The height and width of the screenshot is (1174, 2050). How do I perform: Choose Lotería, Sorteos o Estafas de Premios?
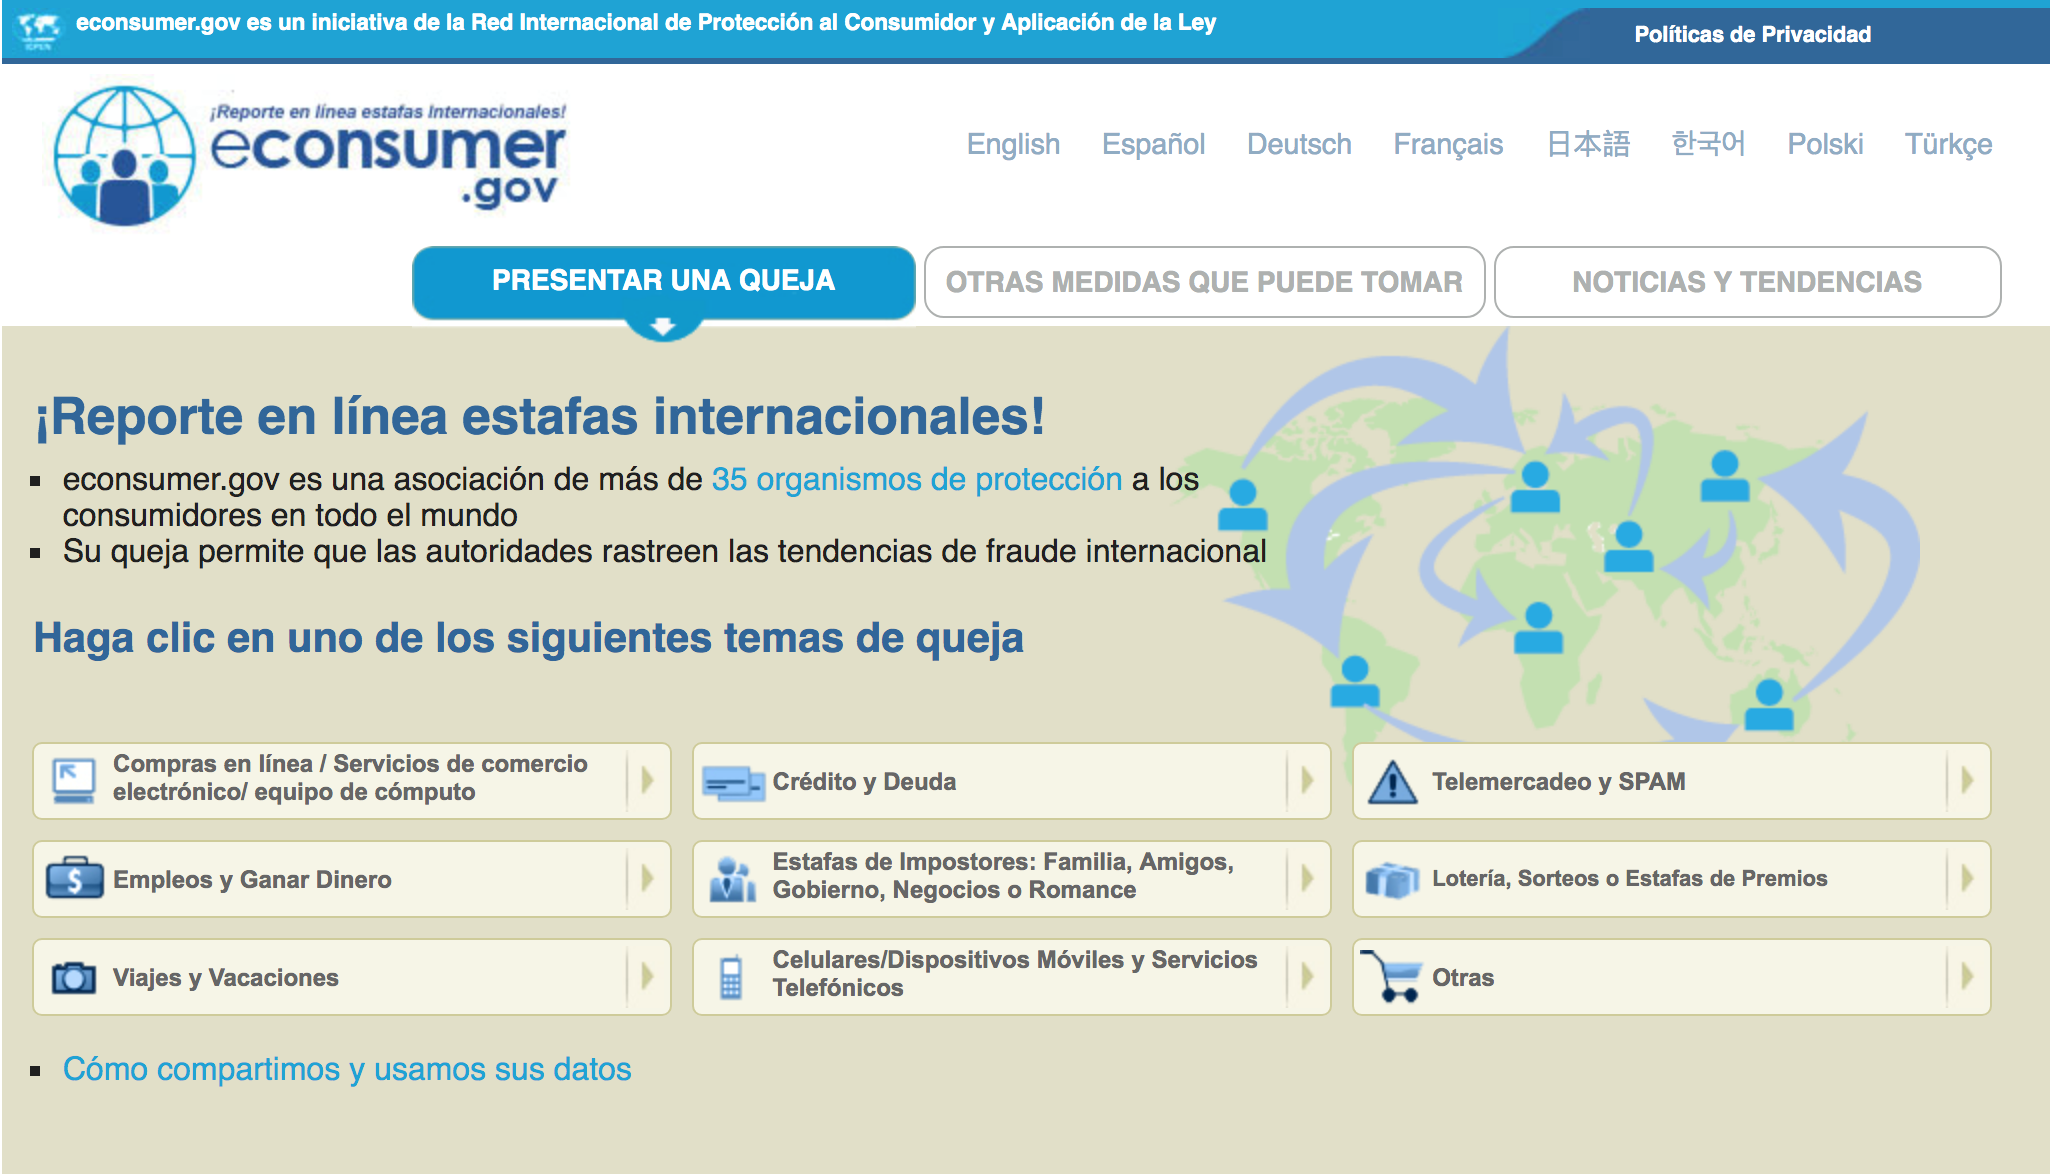(1672, 879)
